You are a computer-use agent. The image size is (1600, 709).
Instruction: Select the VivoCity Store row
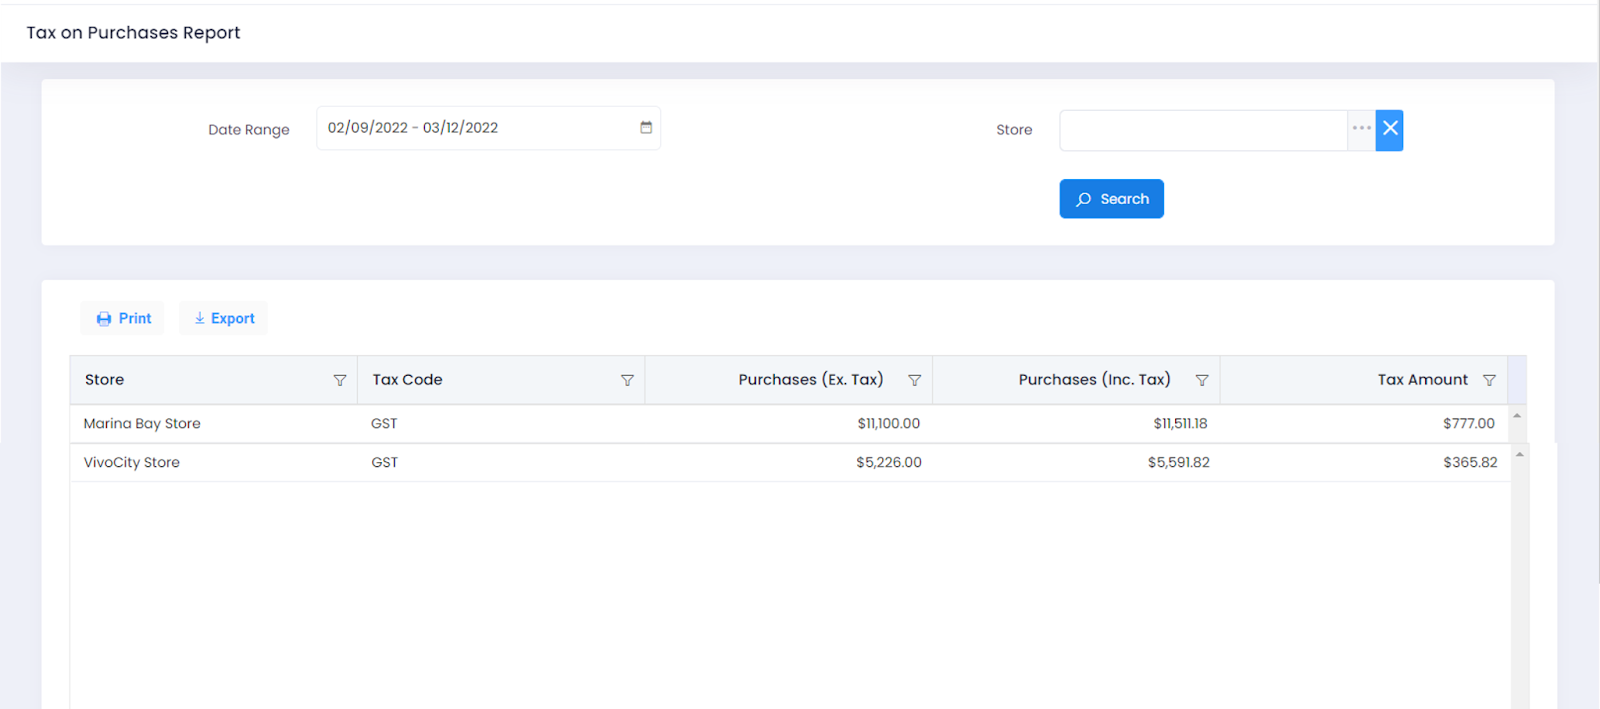132,463
